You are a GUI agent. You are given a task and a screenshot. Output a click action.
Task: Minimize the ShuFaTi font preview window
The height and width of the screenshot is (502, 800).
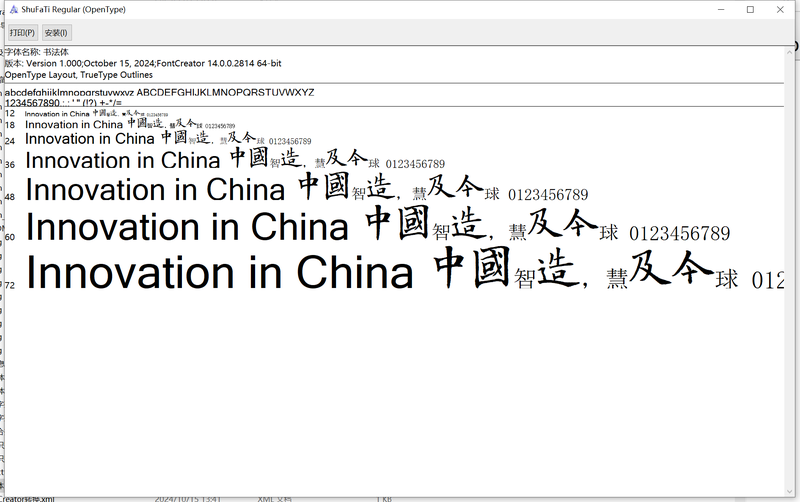click(721, 9)
